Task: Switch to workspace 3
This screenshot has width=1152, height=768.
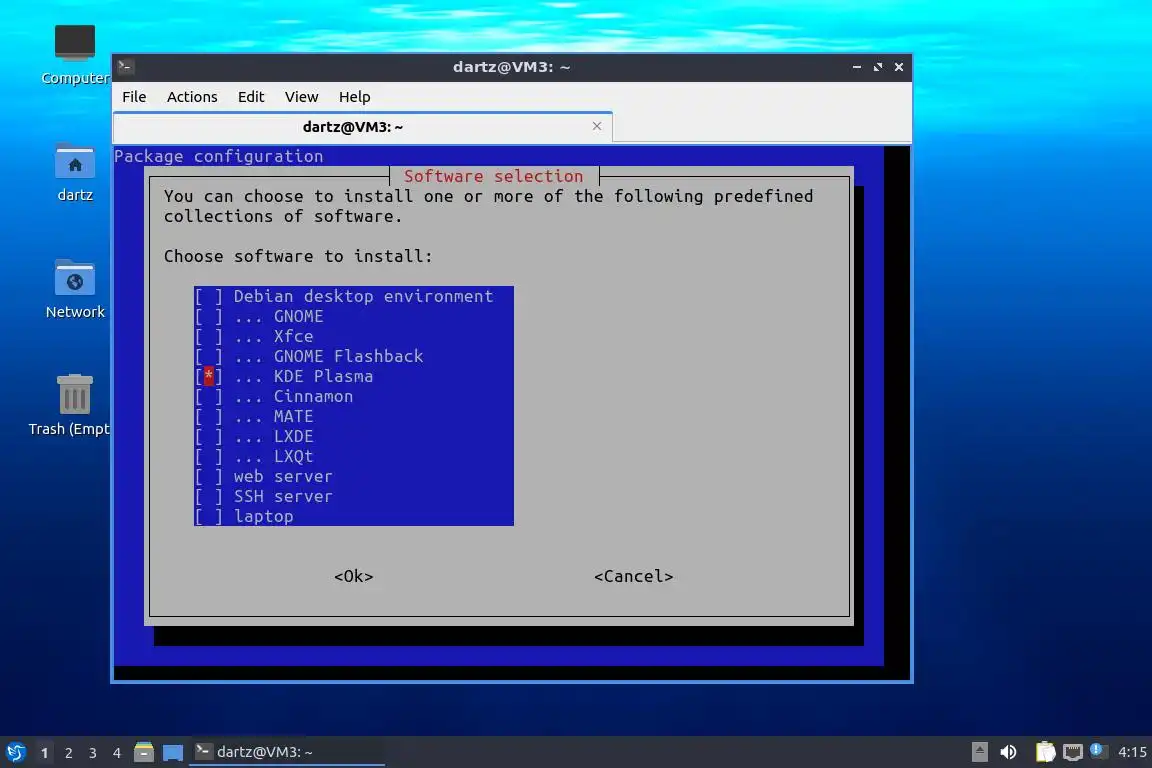Action: (93, 753)
